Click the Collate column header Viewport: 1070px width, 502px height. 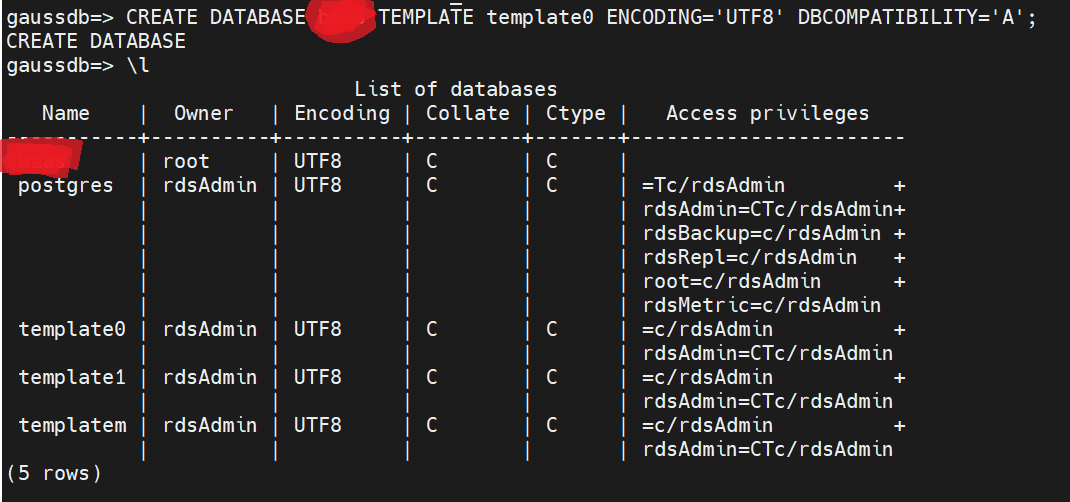coord(467,114)
